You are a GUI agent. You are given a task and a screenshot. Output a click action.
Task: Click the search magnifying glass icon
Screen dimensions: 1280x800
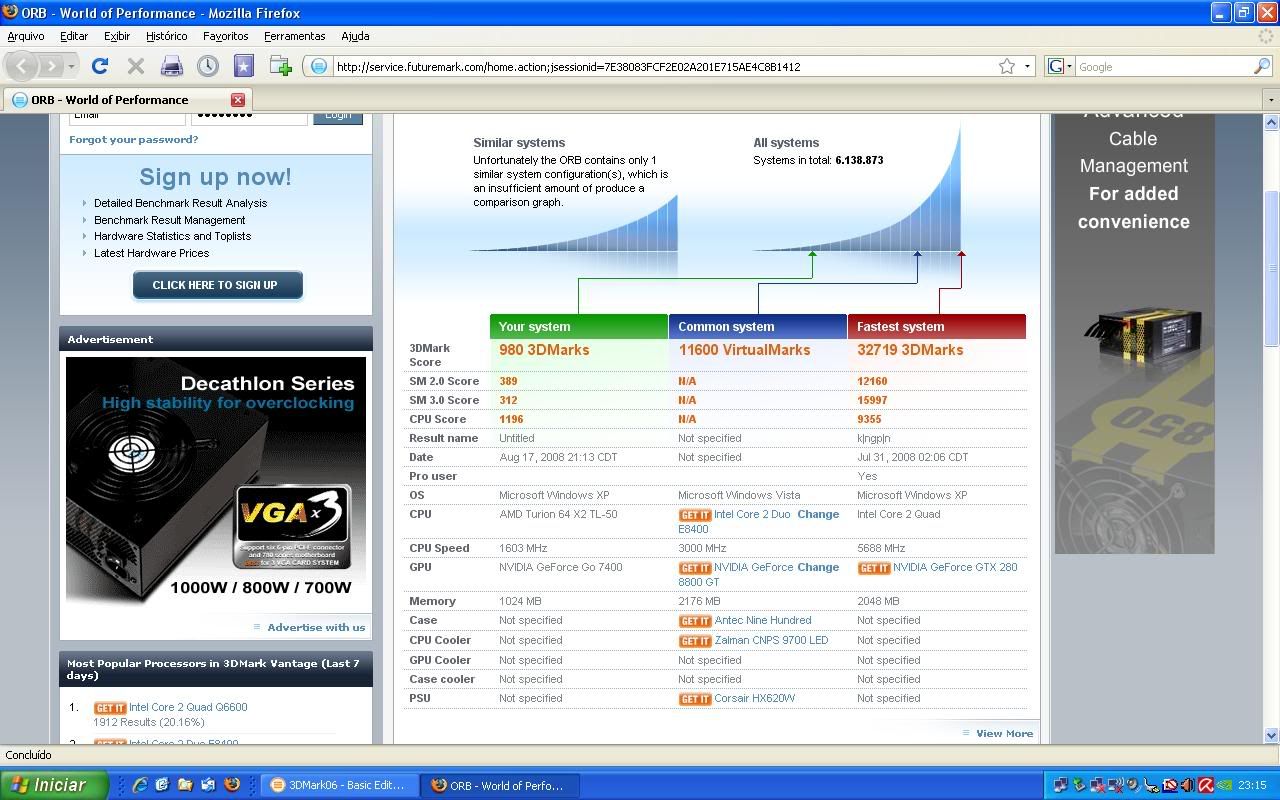point(1262,66)
